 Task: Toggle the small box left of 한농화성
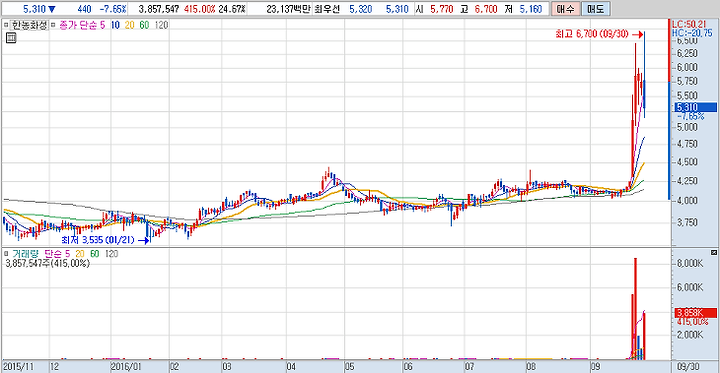click(x=6, y=26)
